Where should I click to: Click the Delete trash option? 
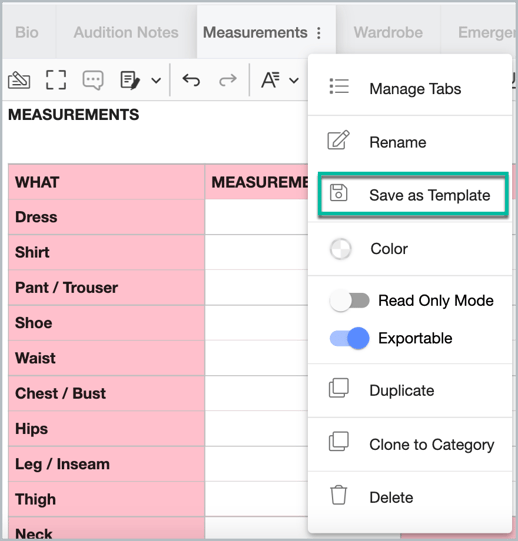tap(410, 497)
